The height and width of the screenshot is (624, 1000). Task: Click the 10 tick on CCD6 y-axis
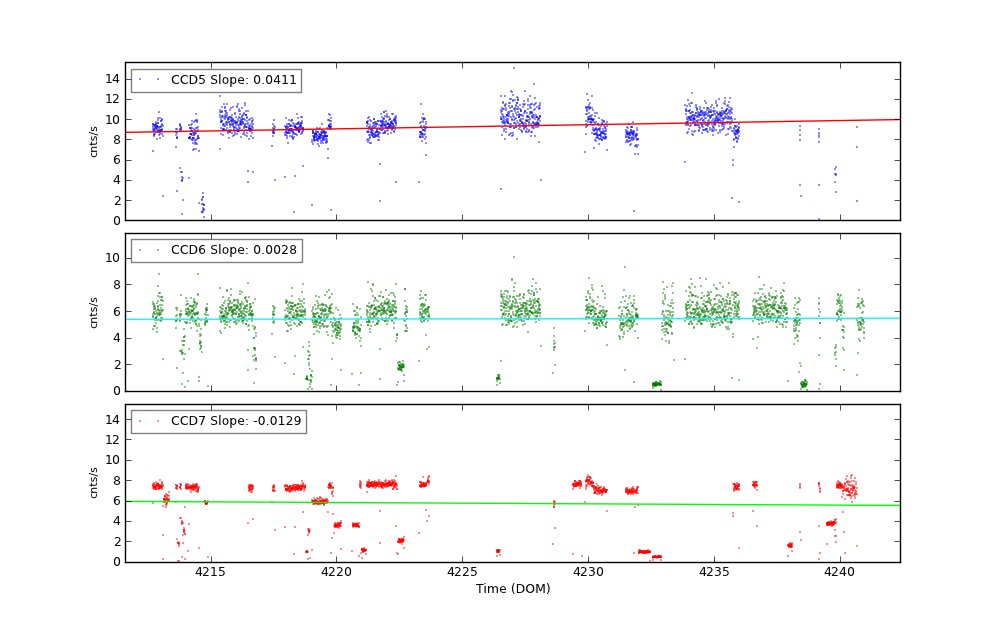[x=114, y=257]
